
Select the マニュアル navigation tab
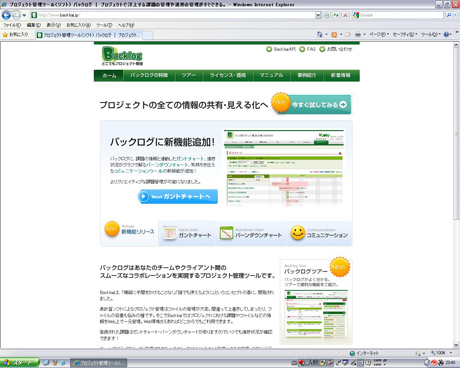272,75
